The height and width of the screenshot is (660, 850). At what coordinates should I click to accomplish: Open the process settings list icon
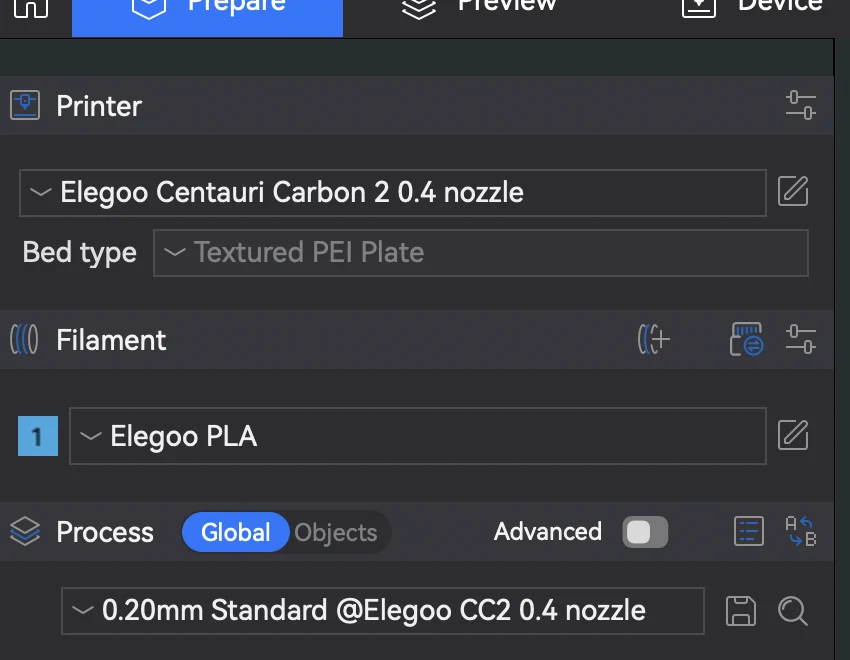pos(749,531)
